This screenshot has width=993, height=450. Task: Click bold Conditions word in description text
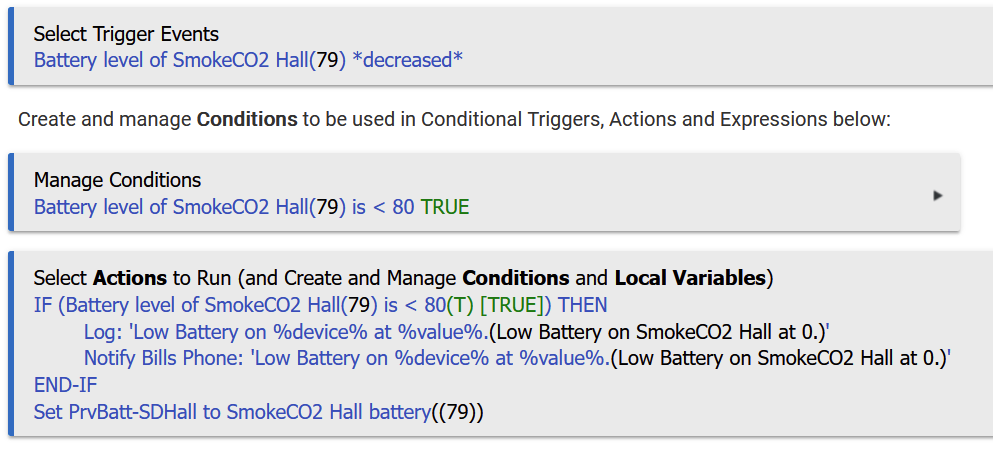pos(247,119)
